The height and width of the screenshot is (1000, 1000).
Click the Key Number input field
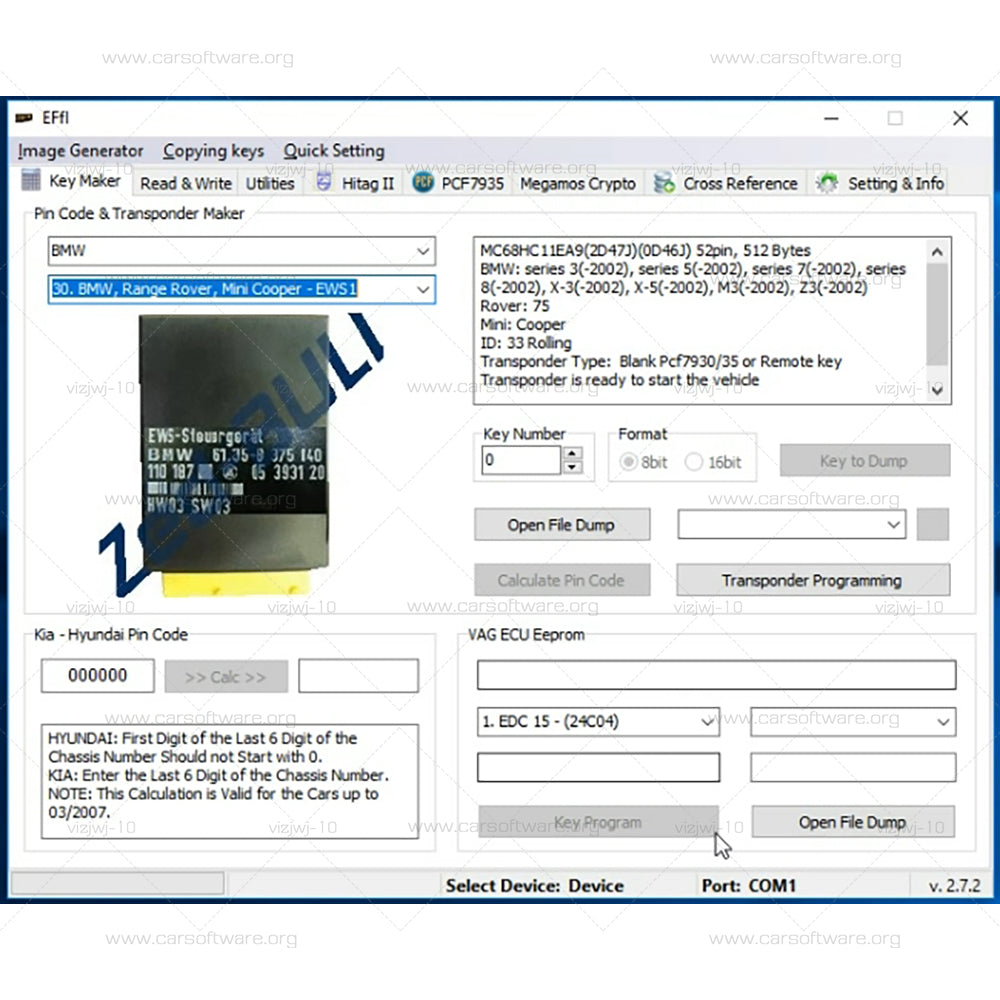pyautogui.click(x=521, y=460)
